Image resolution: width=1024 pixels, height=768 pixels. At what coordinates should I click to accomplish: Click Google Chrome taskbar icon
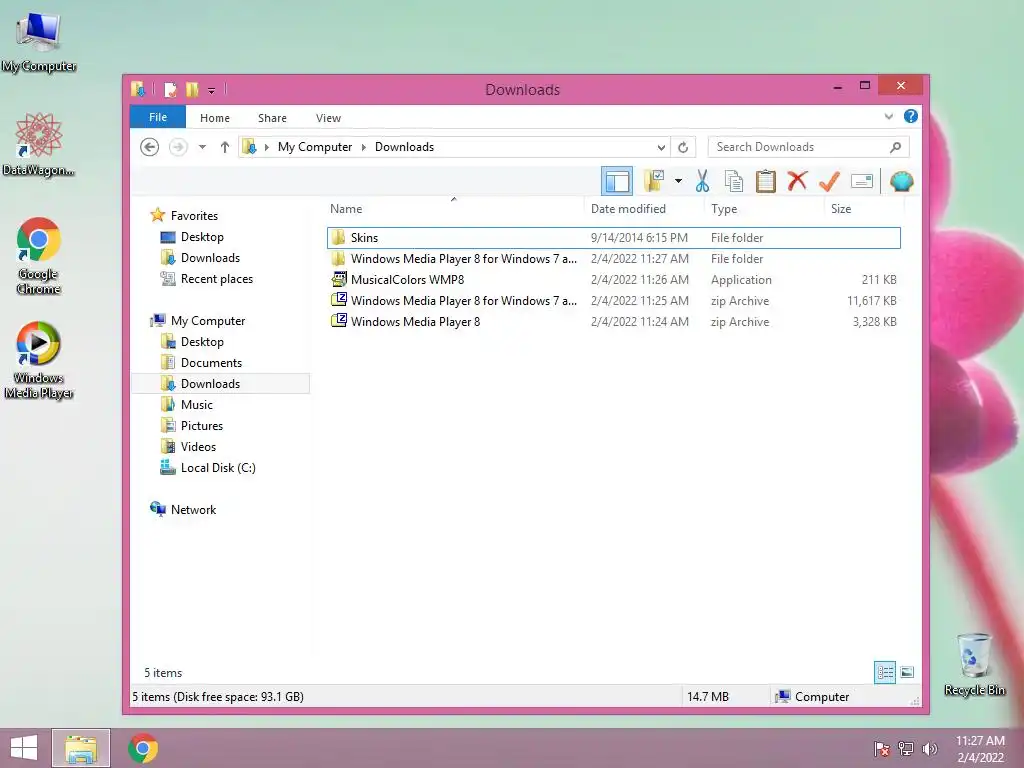(143, 748)
